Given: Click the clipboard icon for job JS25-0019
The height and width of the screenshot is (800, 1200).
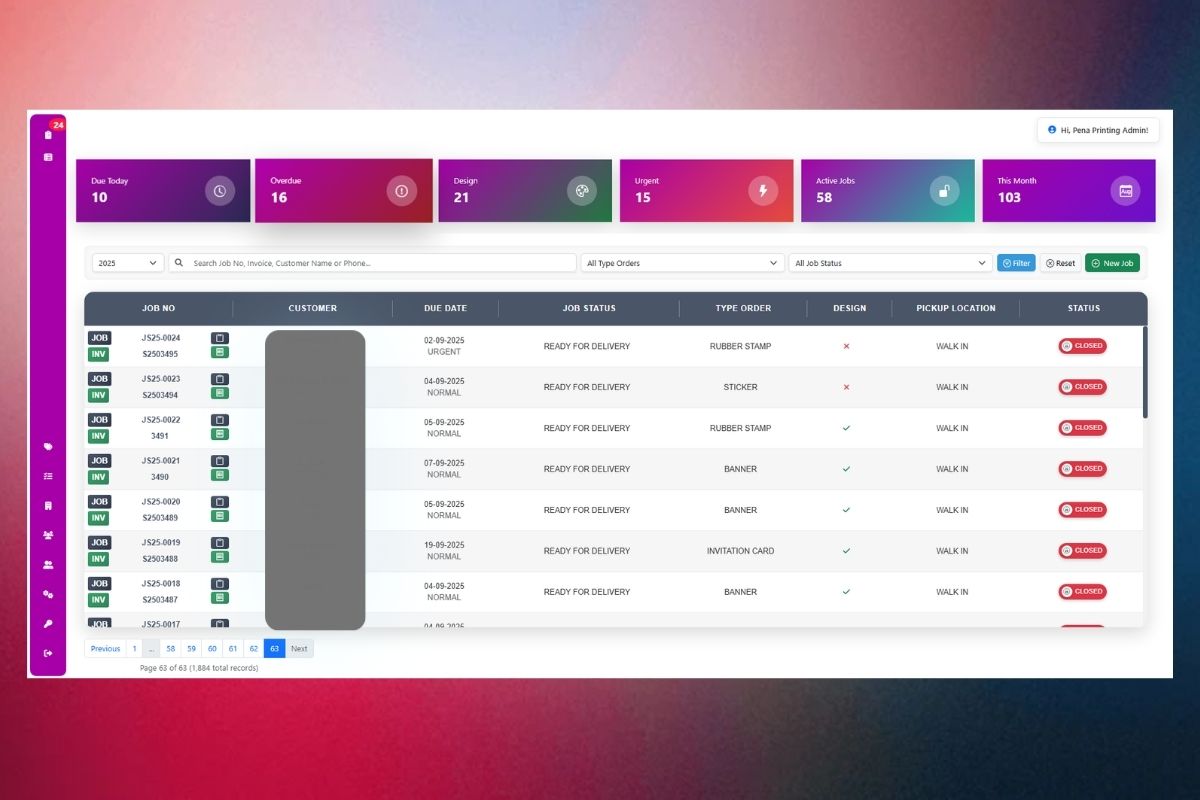Looking at the screenshot, I should point(220,543).
